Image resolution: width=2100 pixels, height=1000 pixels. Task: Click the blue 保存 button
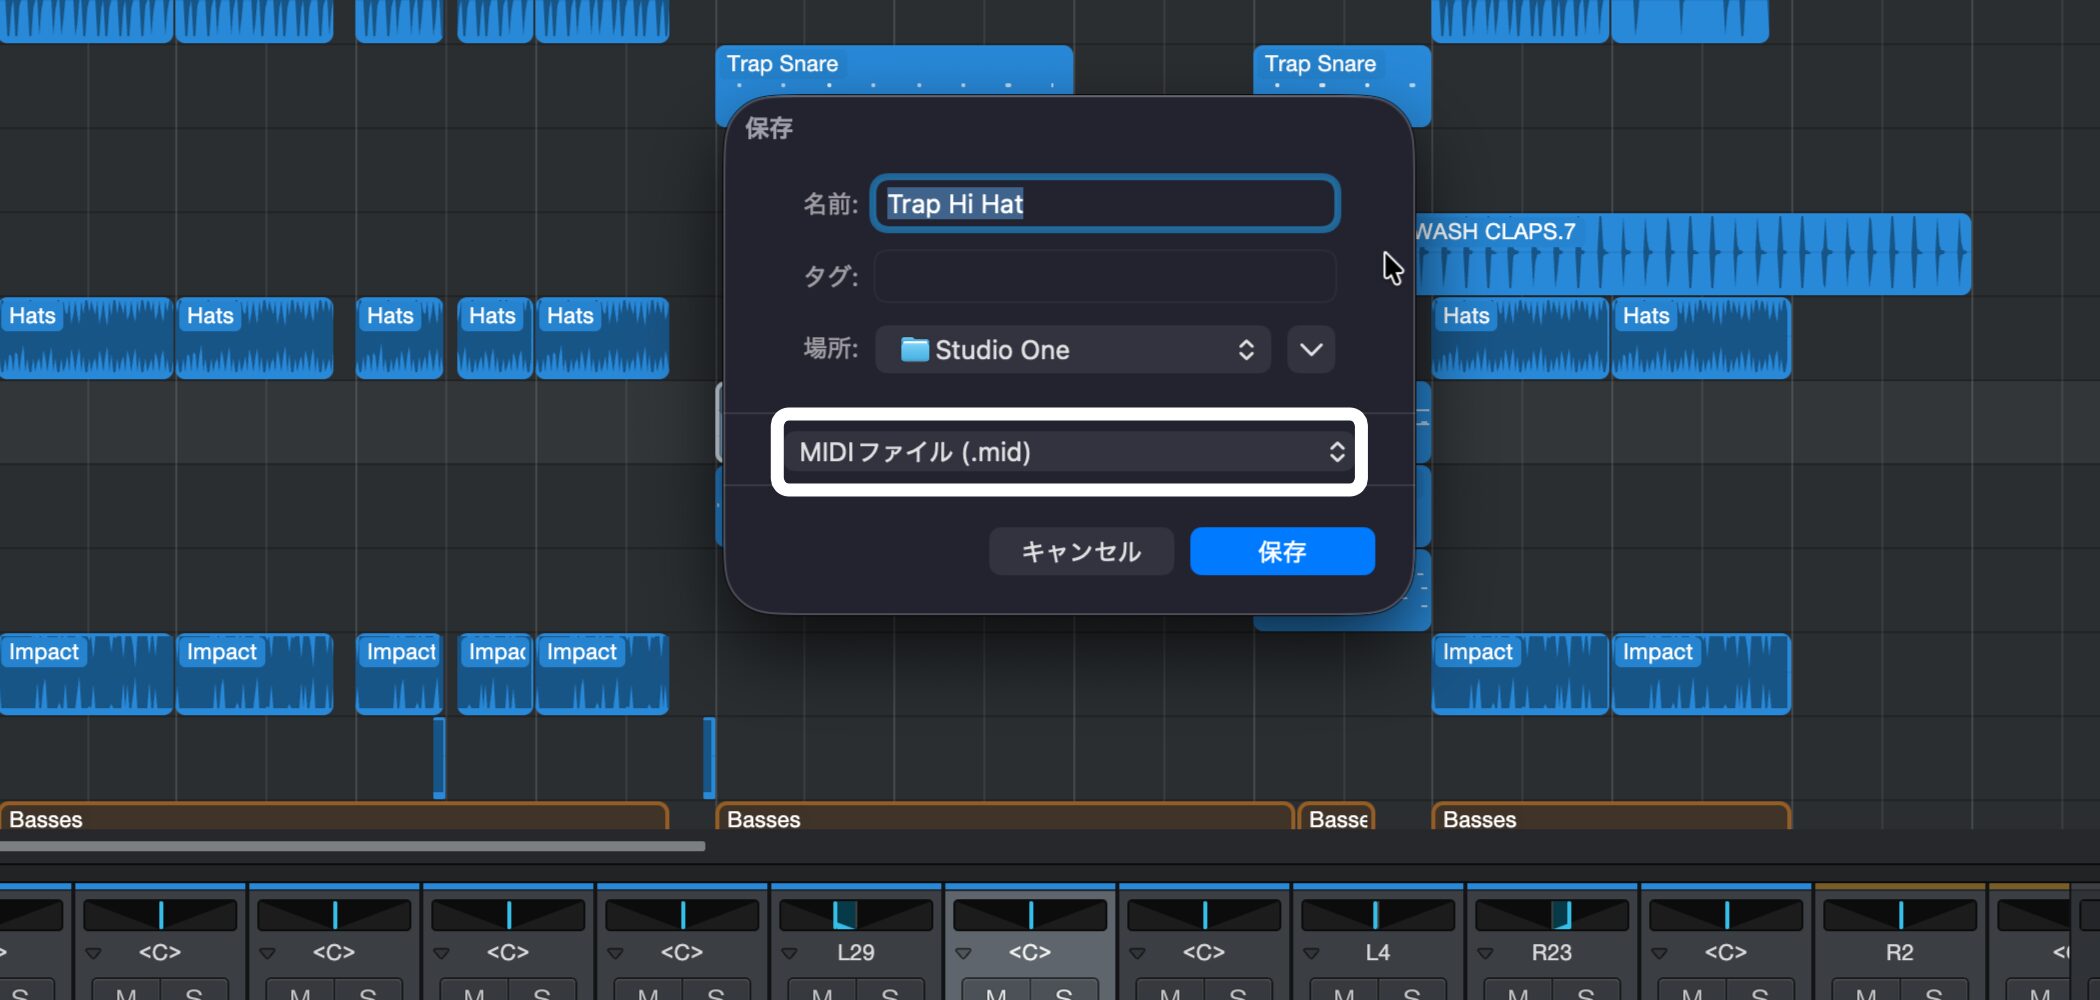(x=1281, y=551)
